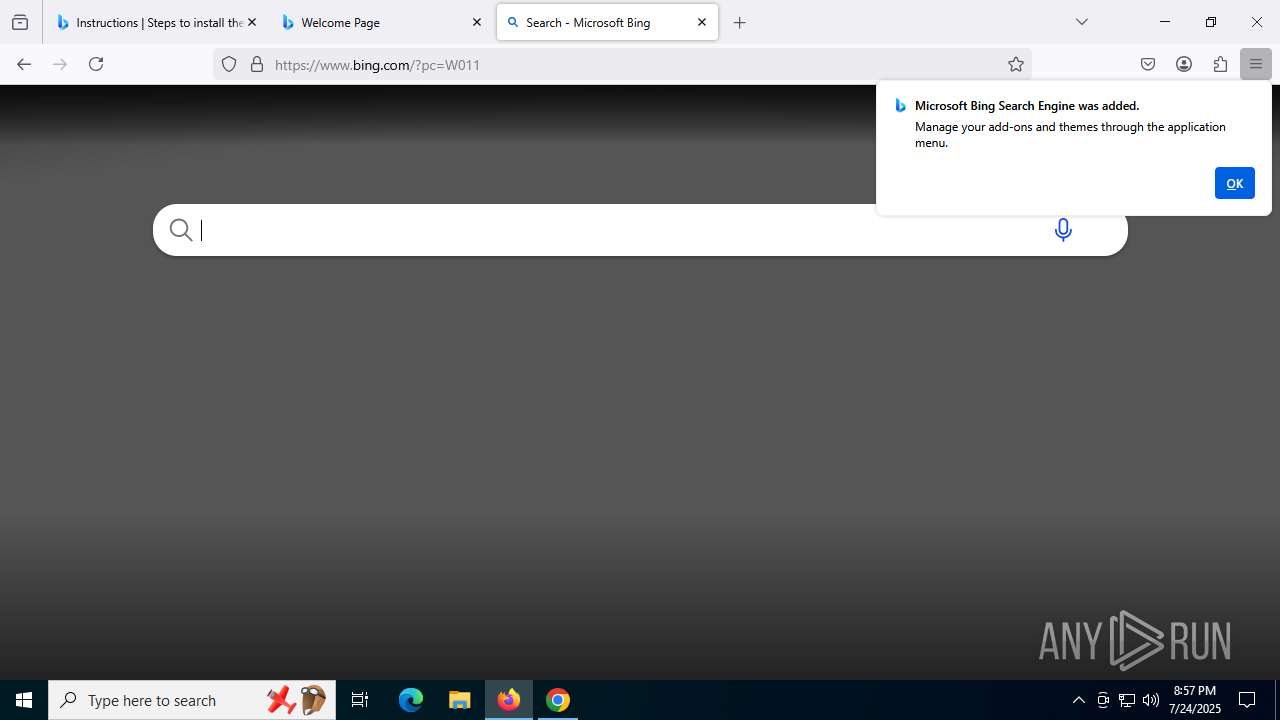The image size is (1280, 720).
Task: Open the Firefox application menu
Action: [x=1256, y=64]
